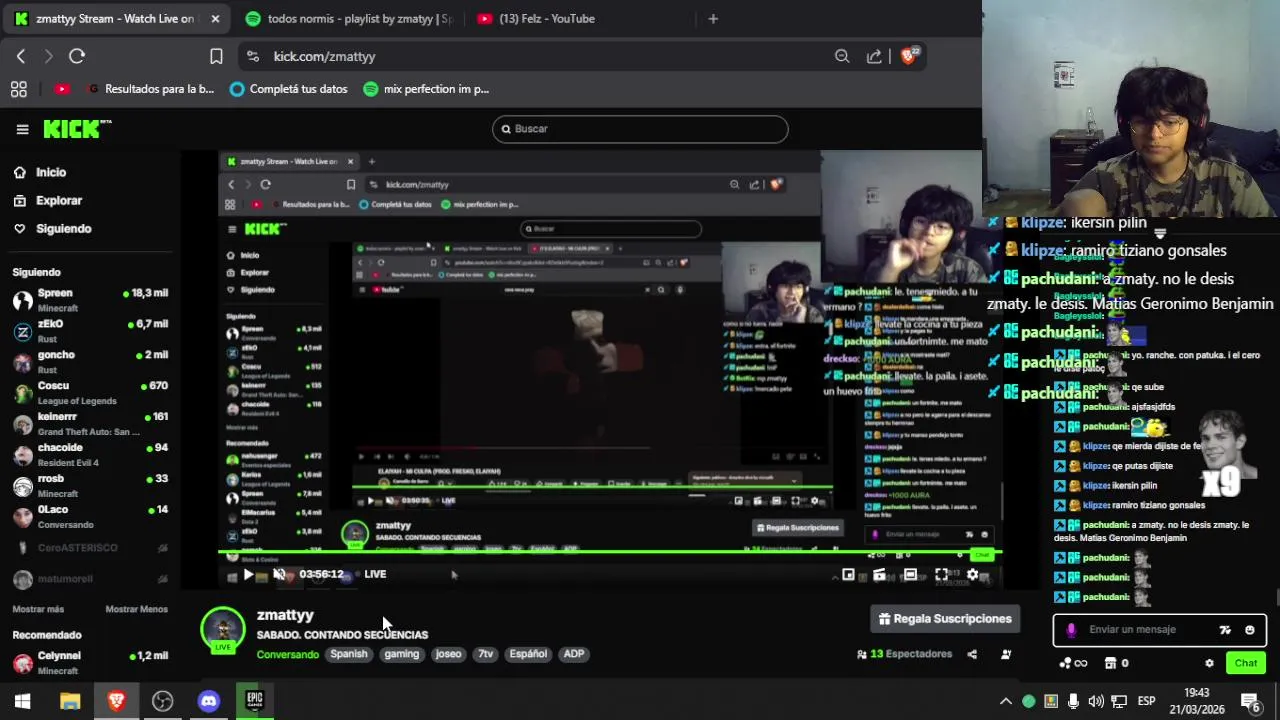
Task: Collapse list with Mostrar Menos
Action: tap(137, 609)
